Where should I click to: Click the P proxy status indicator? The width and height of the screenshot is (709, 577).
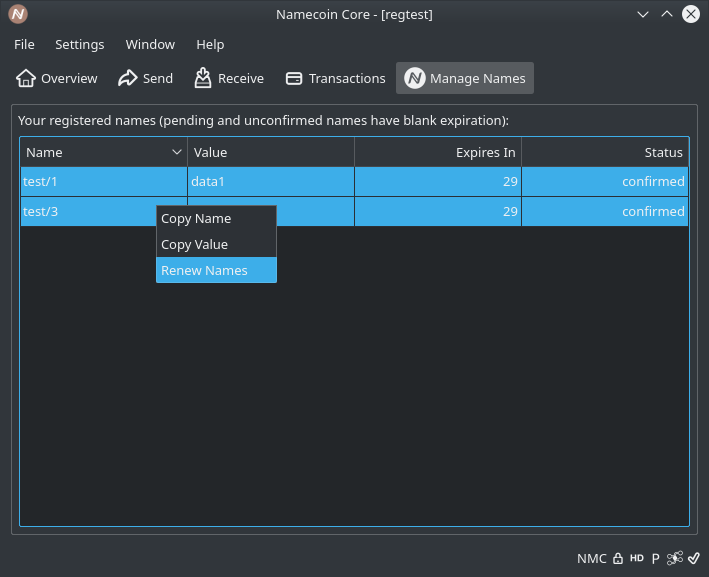(655, 558)
